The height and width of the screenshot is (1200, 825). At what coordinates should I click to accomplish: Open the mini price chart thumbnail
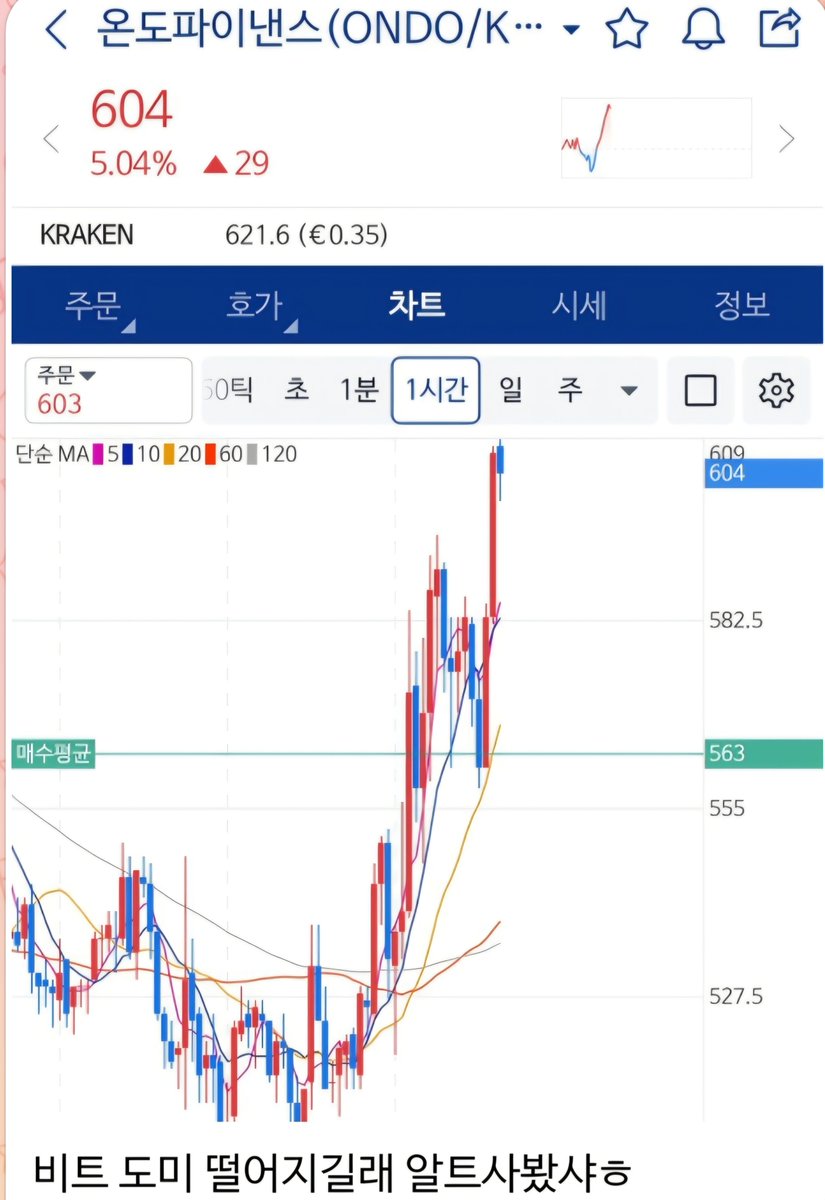655,138
